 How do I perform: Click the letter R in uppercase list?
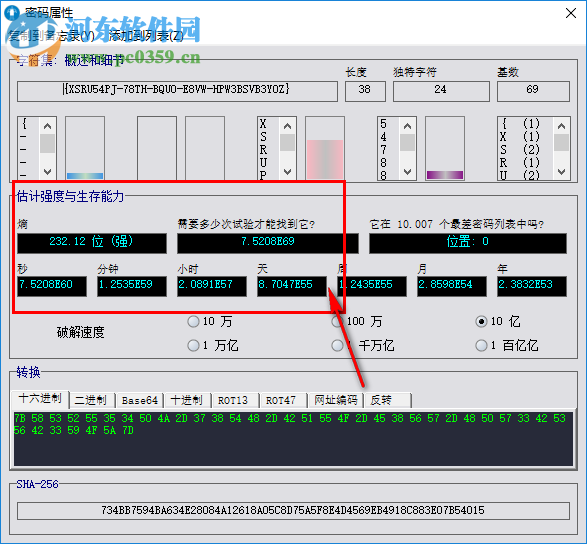(x=264, y=149)
